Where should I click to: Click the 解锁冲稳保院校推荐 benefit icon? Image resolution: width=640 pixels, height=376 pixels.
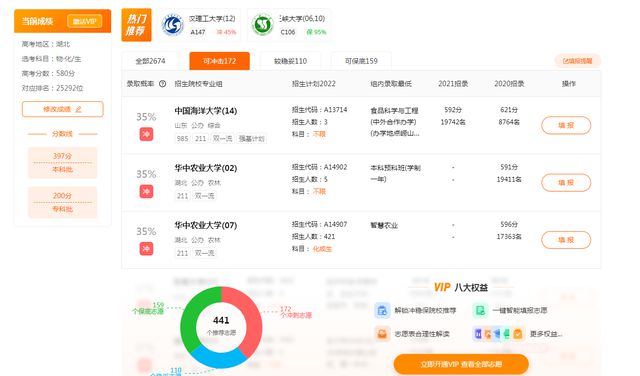pyautogui.click(x=382, y=310)
